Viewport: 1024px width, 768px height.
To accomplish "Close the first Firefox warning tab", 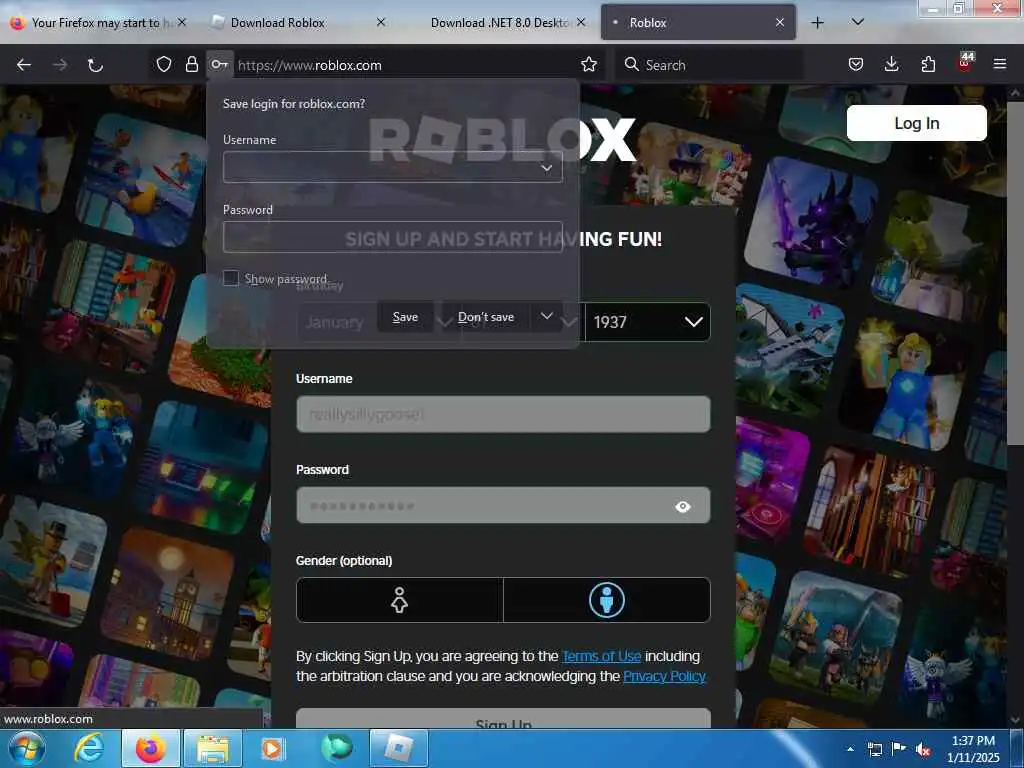I will 182,23.
